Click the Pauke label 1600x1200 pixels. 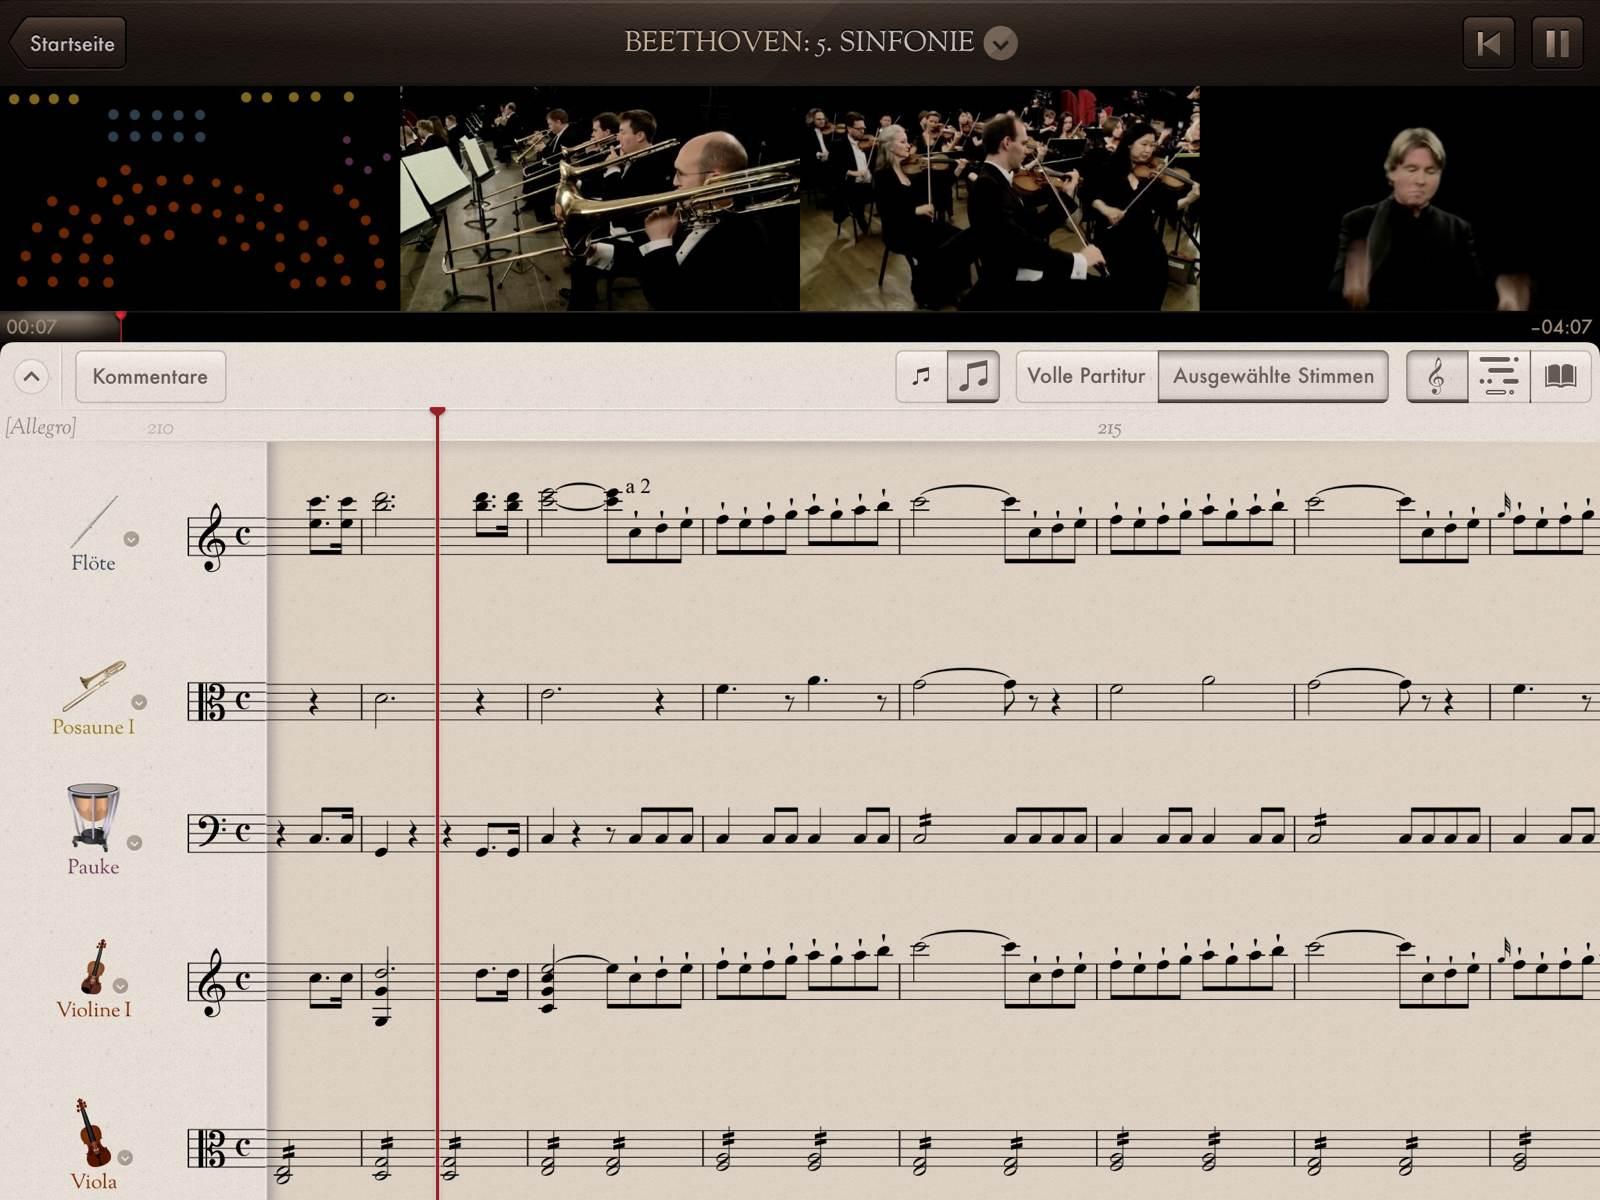[x=93, y=867]
